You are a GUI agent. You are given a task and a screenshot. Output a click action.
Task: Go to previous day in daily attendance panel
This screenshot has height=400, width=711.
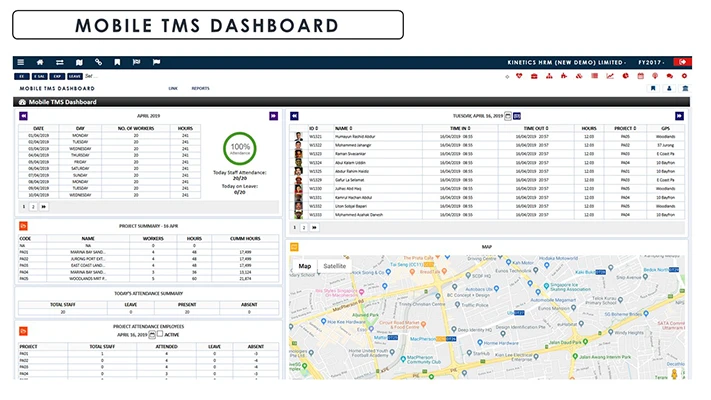(x=294, y=116)
